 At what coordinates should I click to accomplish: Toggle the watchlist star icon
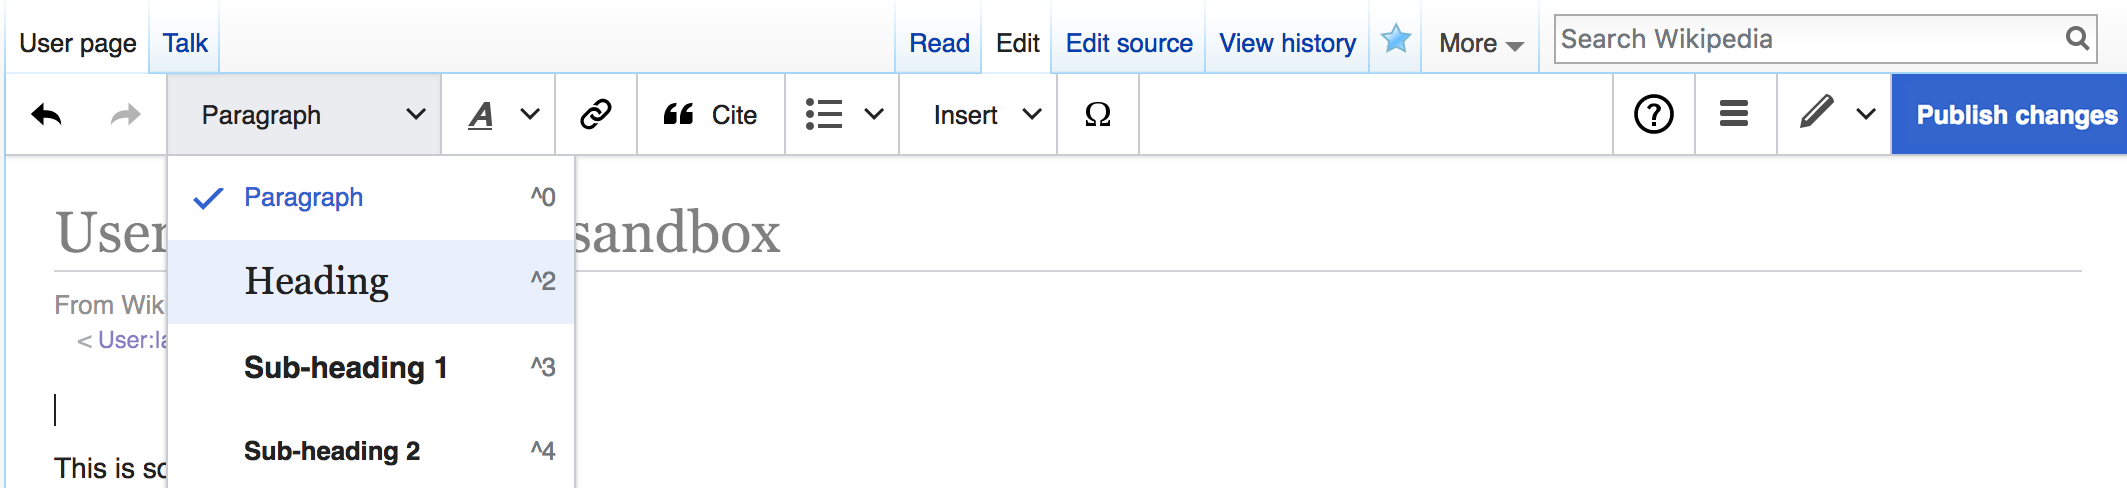1396,40
